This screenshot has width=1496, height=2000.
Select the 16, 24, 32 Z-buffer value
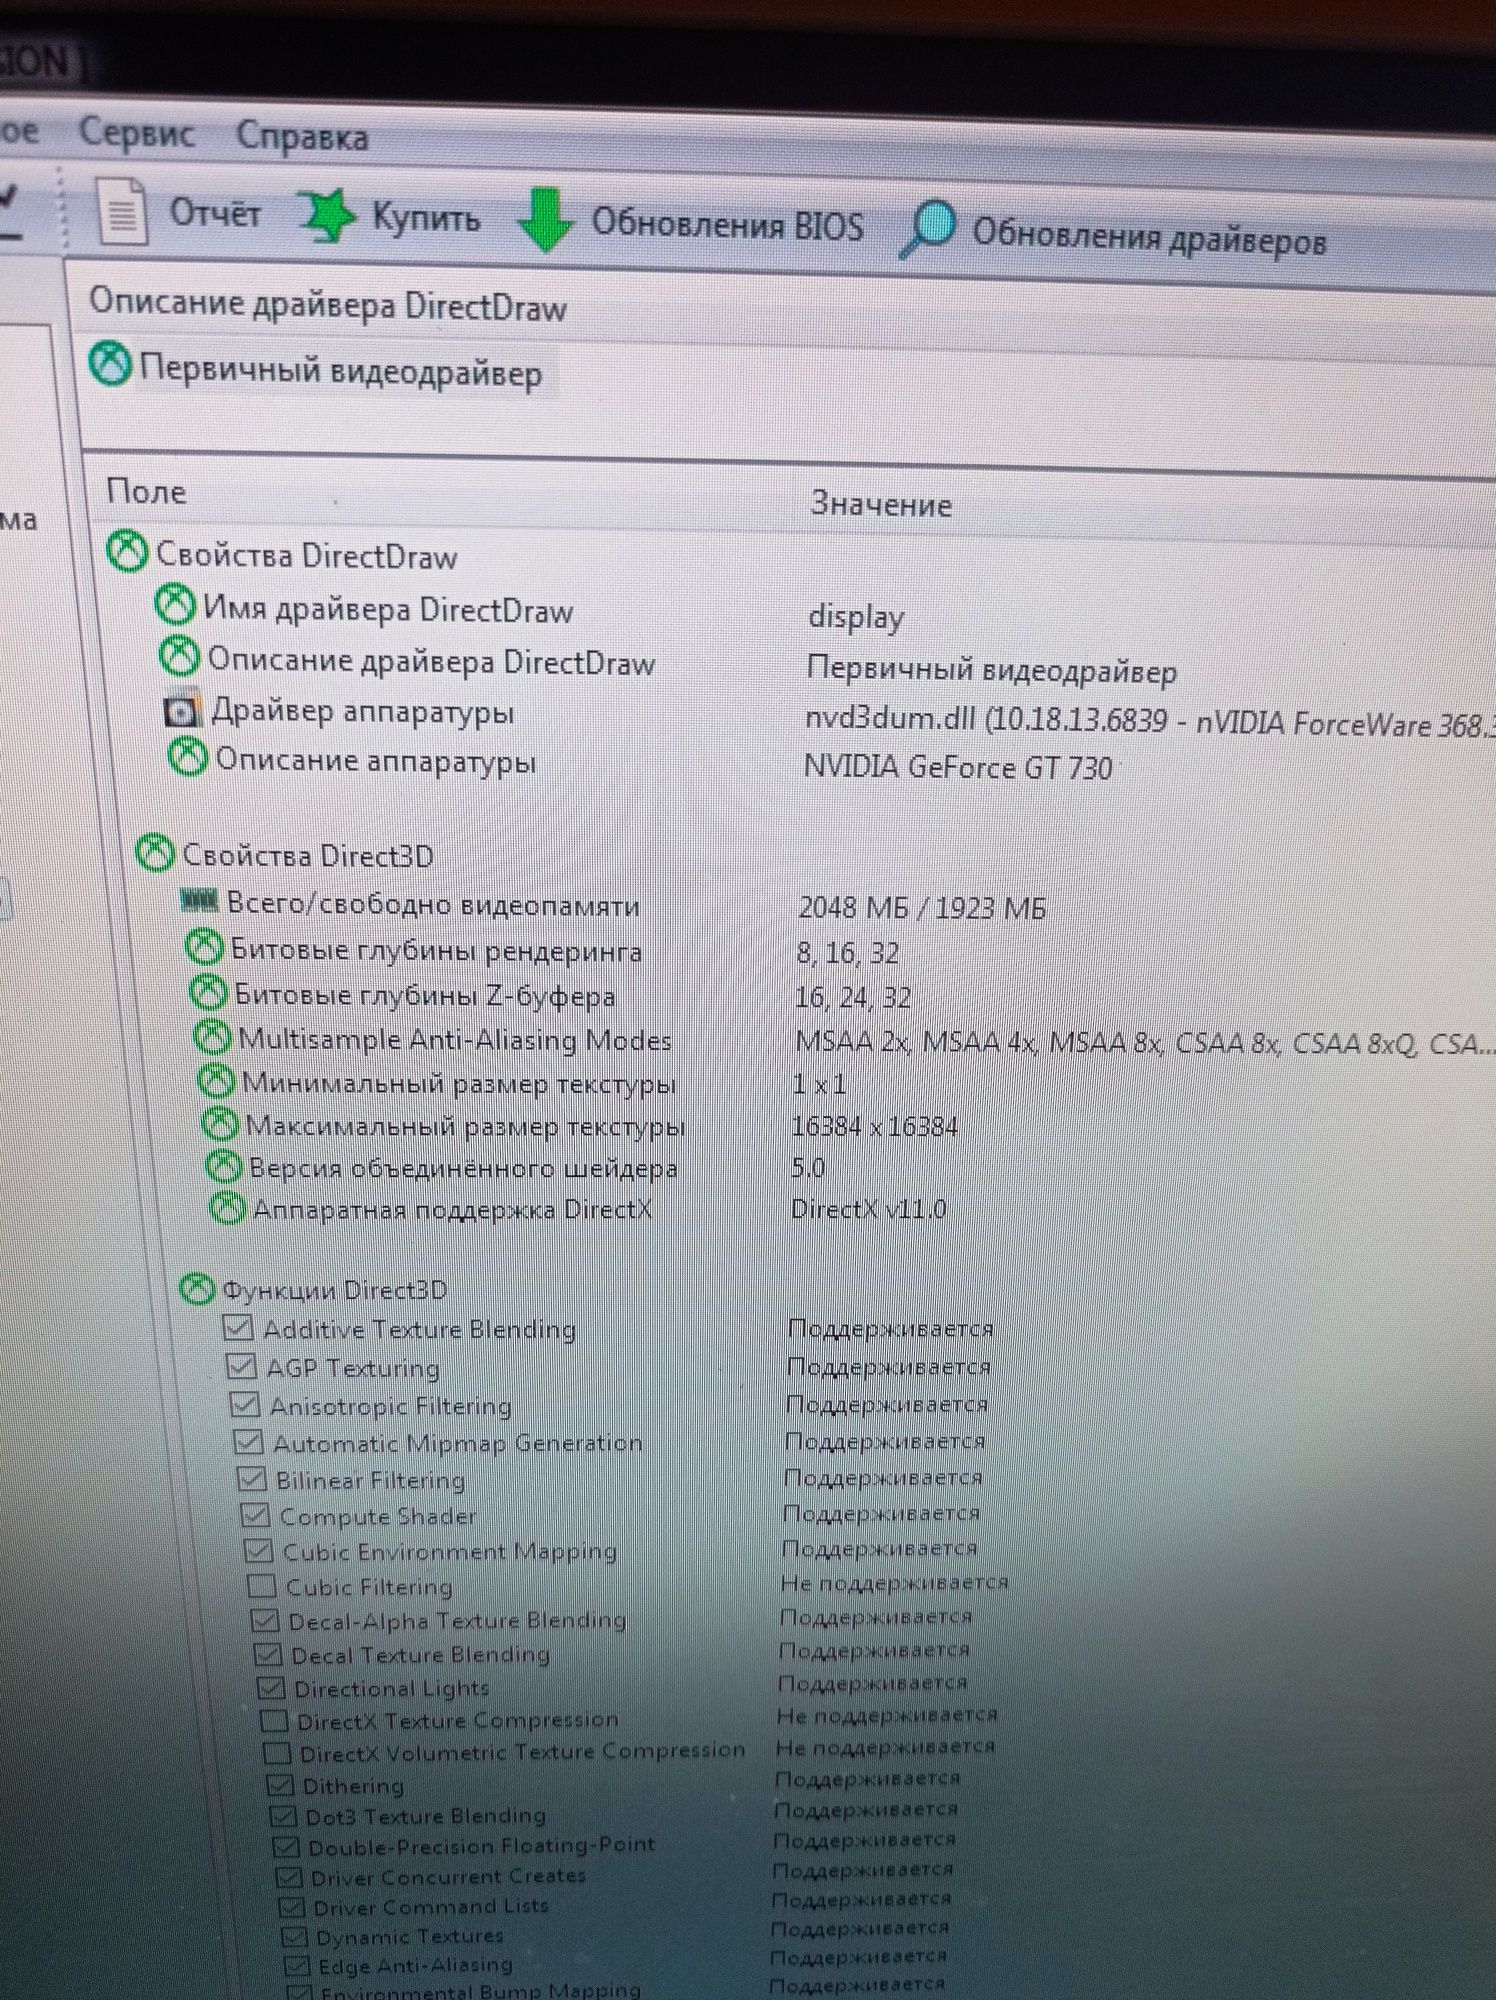852,997
